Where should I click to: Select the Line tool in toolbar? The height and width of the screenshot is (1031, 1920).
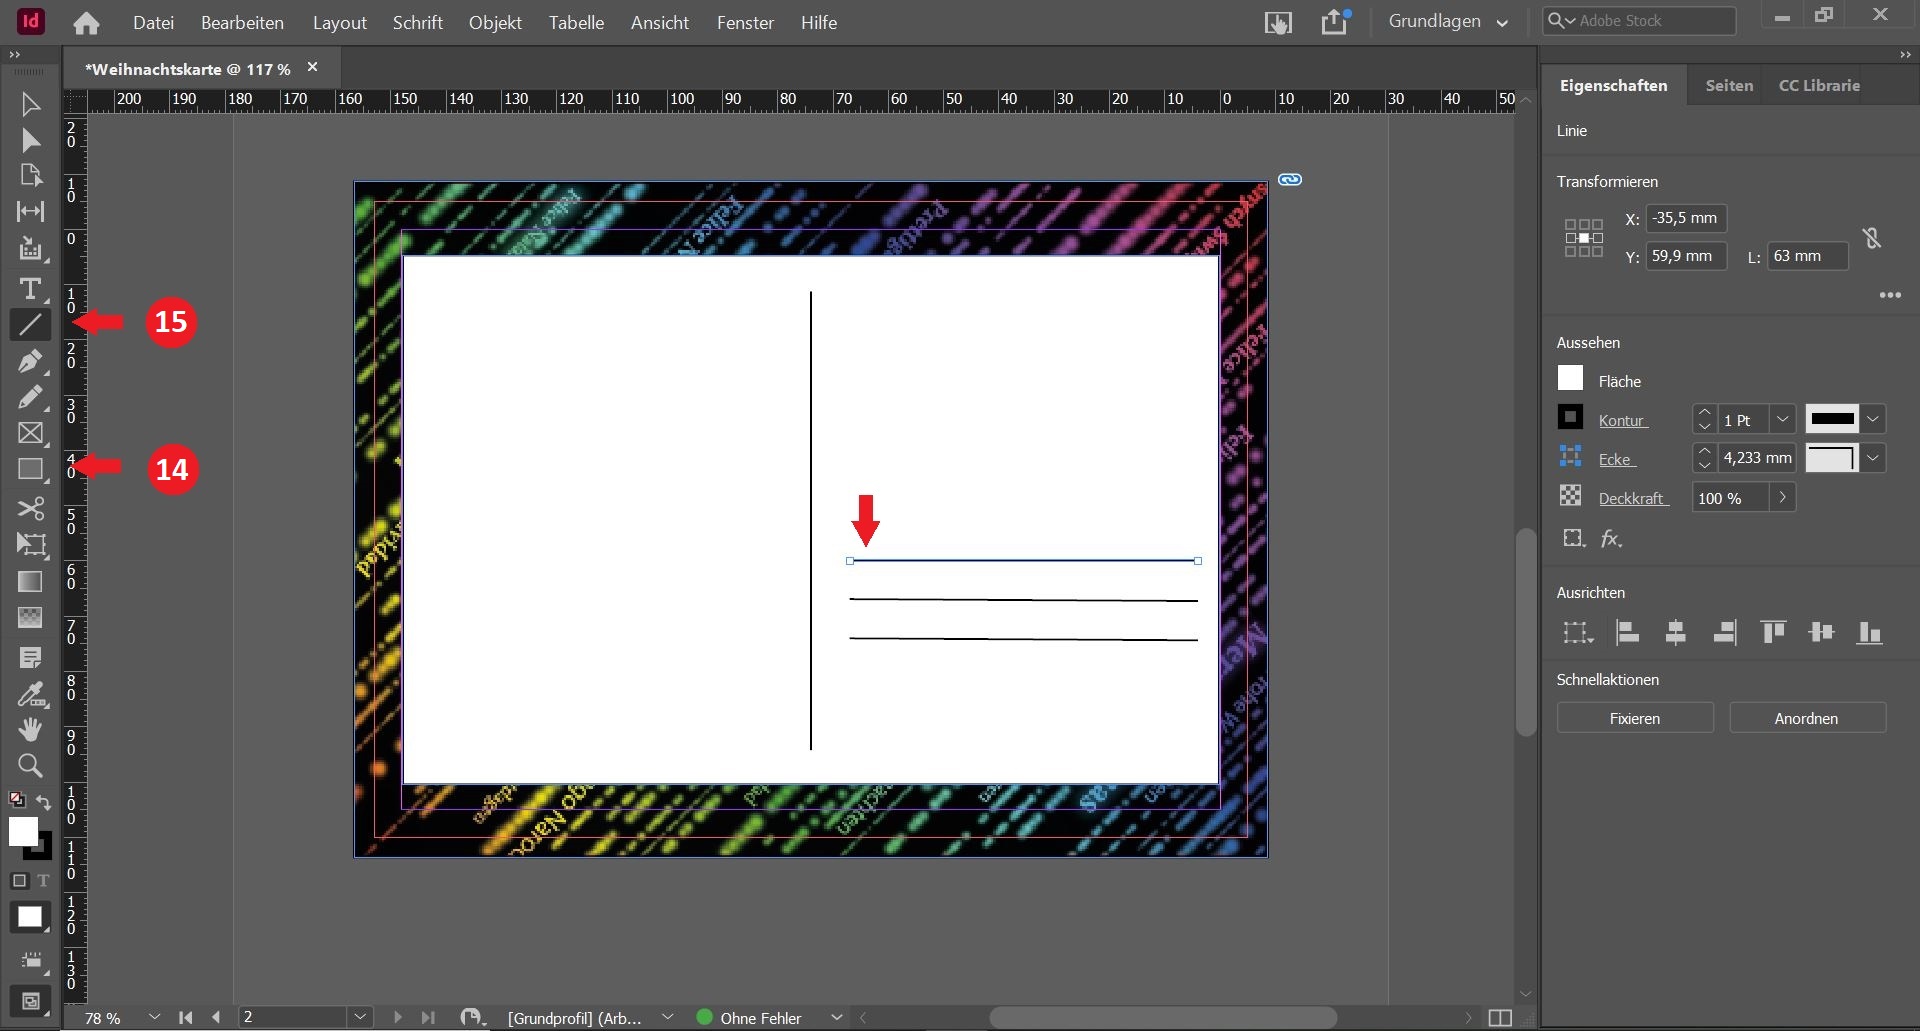[x=30, y=324]
